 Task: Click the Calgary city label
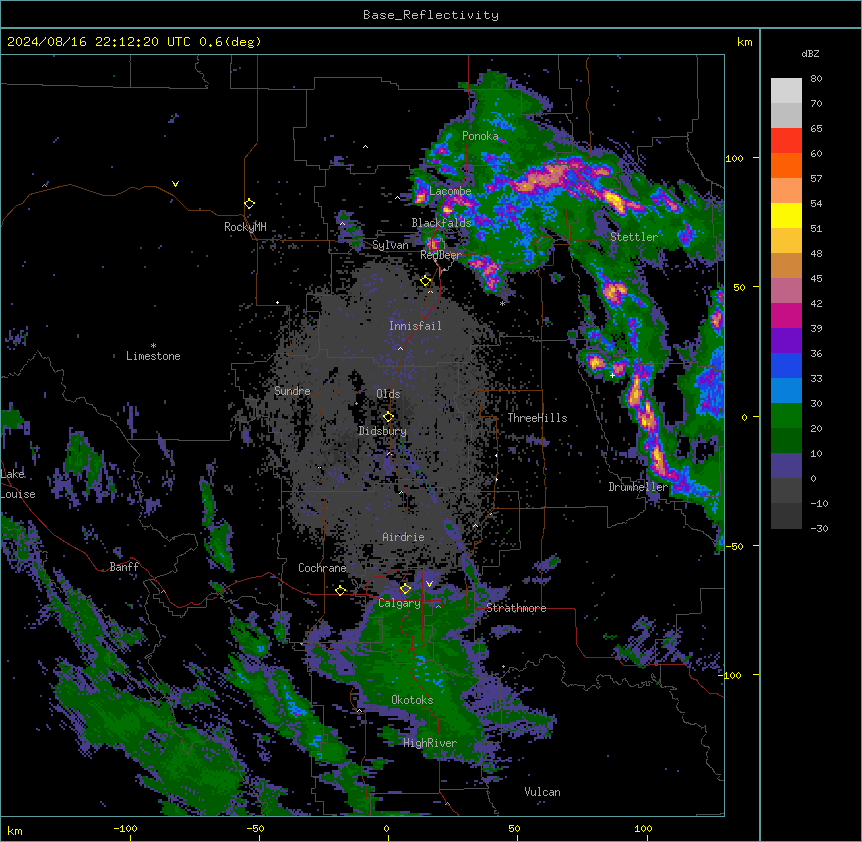click(x=399, y=603)
